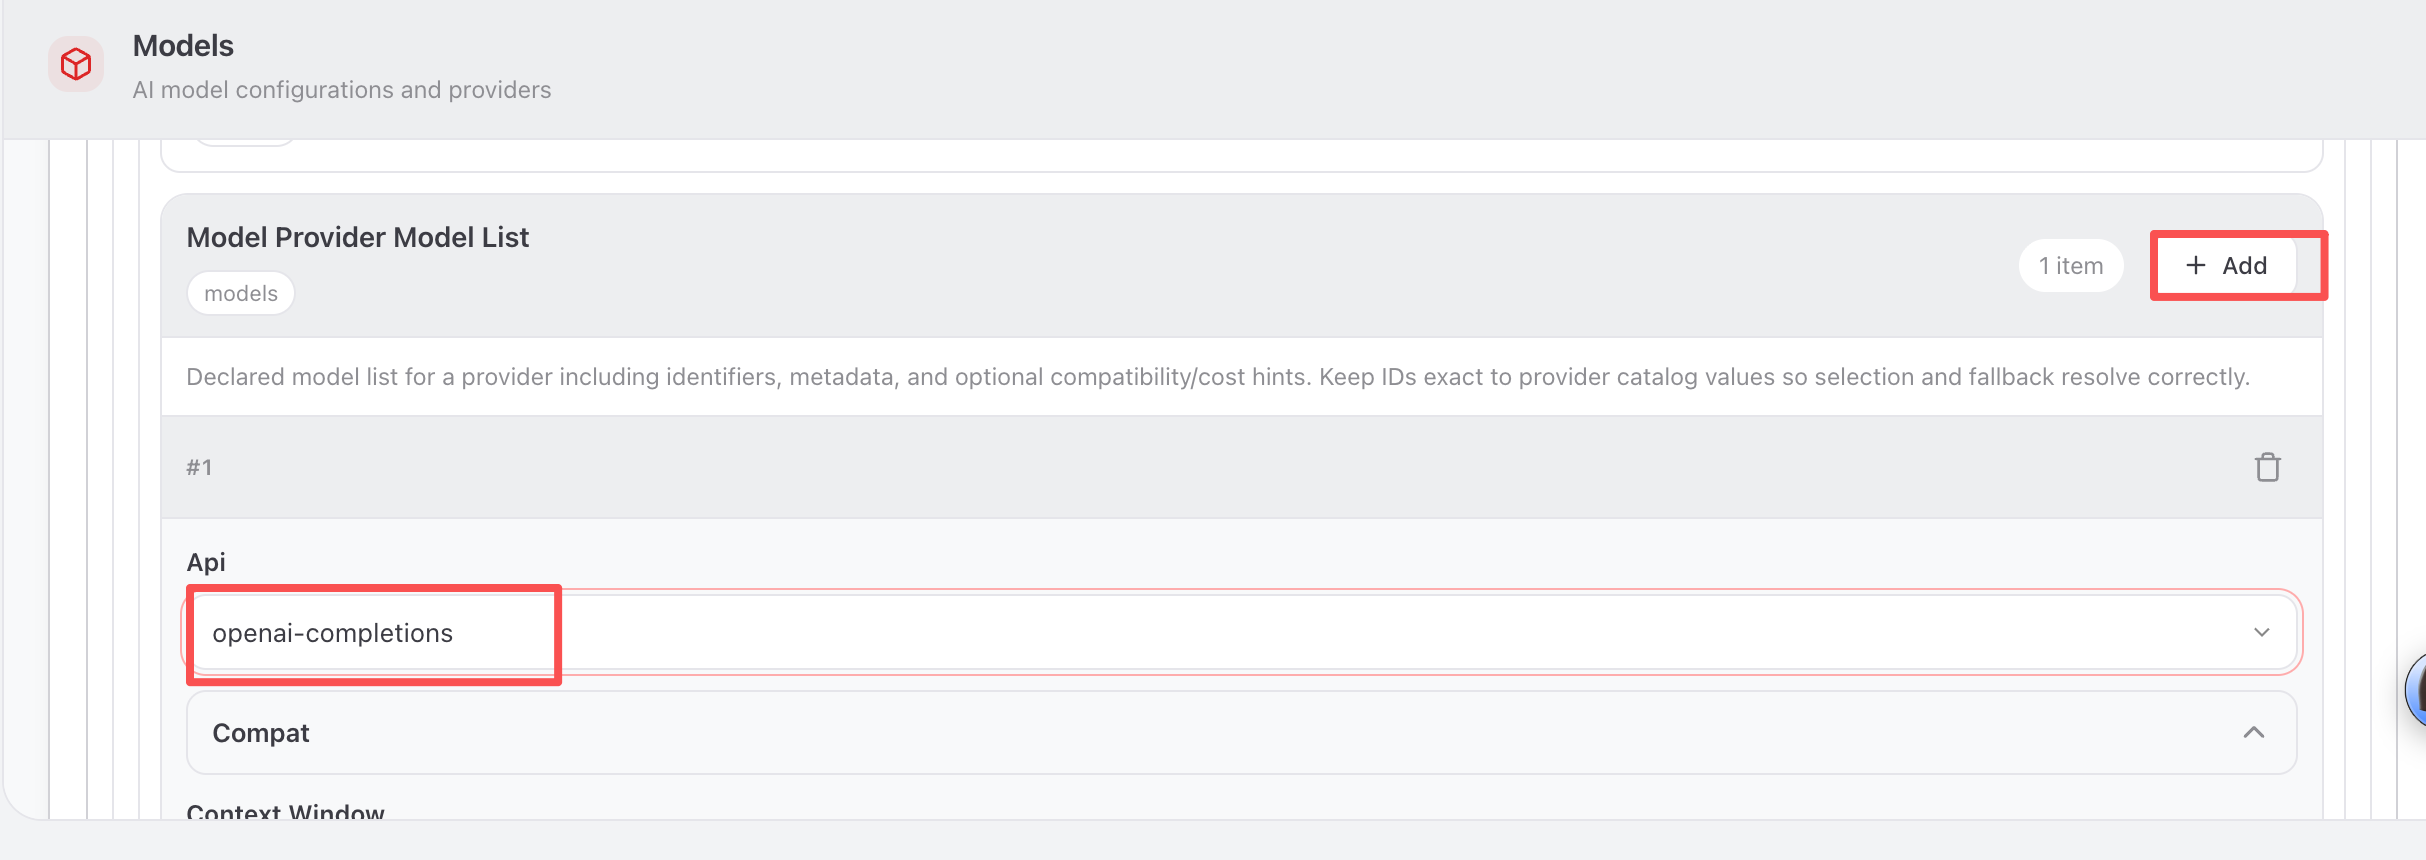Screen dimensions: 2426x860
Task: Click the Model Provider Model List title
Action: 357,237
